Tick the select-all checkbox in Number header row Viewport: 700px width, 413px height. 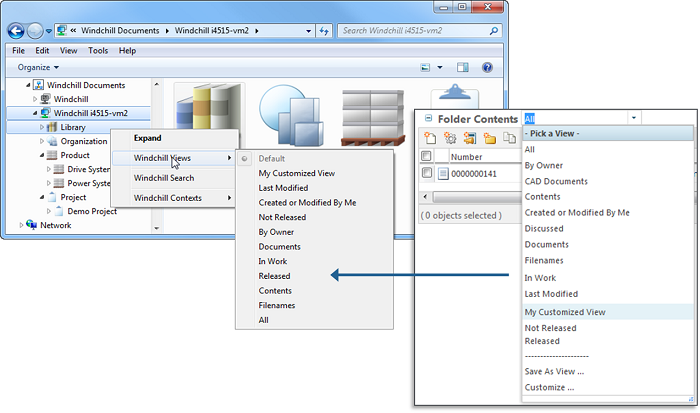[426, 156]
